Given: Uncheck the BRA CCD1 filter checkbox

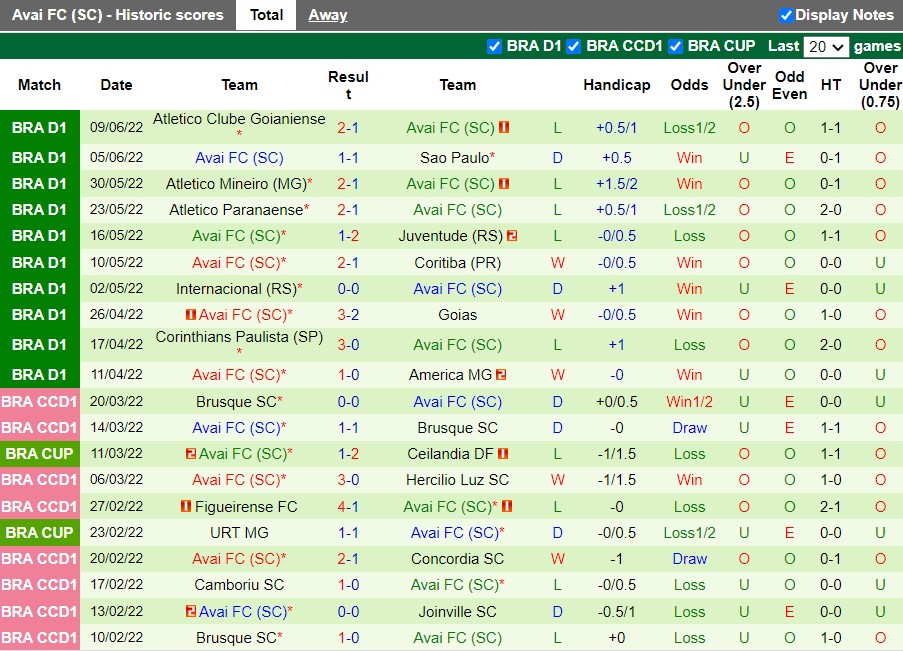Looking at the screenshot, I should point(574,46).
